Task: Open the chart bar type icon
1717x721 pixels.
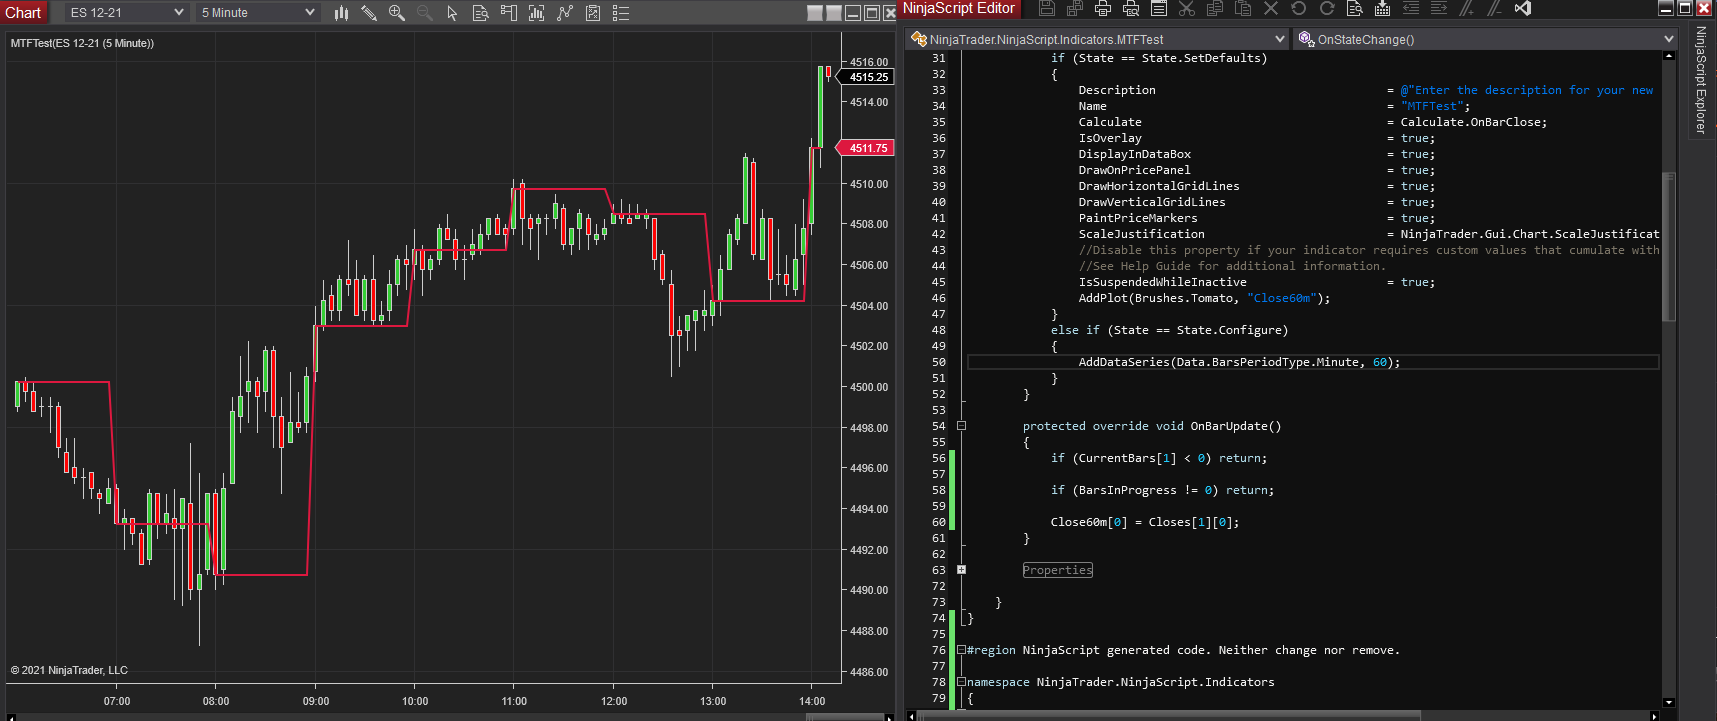Action: [341, 13]
